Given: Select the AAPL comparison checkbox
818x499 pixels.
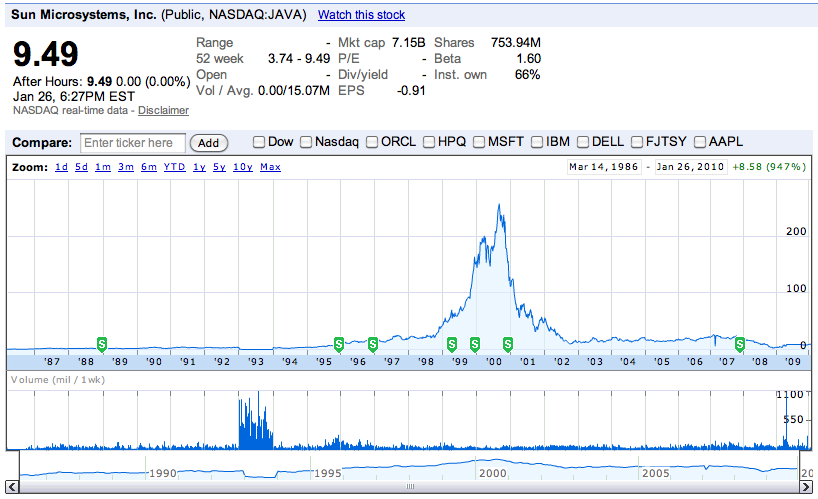Looking at the screenshot, I should (x=700, y=142).
